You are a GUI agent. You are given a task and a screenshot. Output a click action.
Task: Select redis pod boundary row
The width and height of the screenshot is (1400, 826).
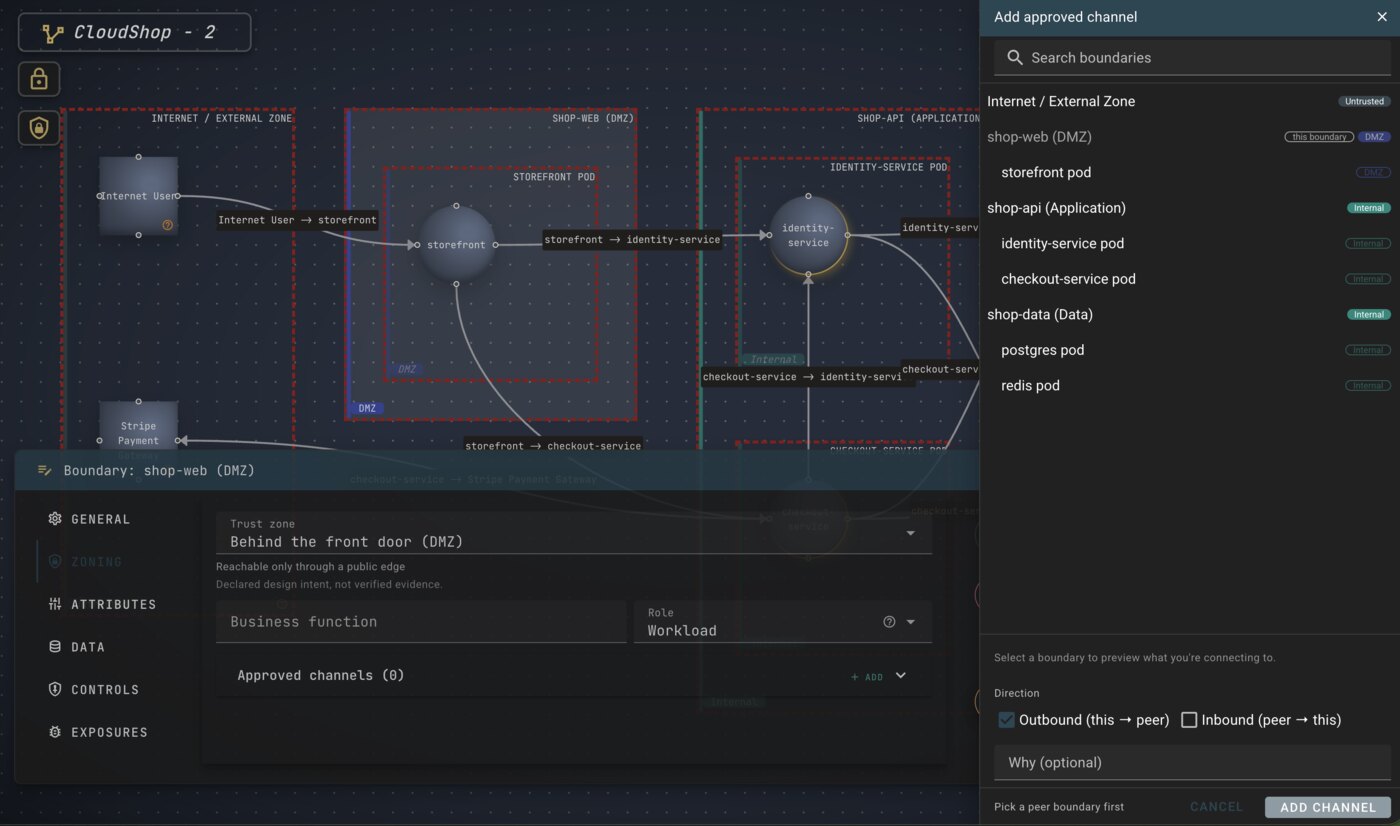1189,385
